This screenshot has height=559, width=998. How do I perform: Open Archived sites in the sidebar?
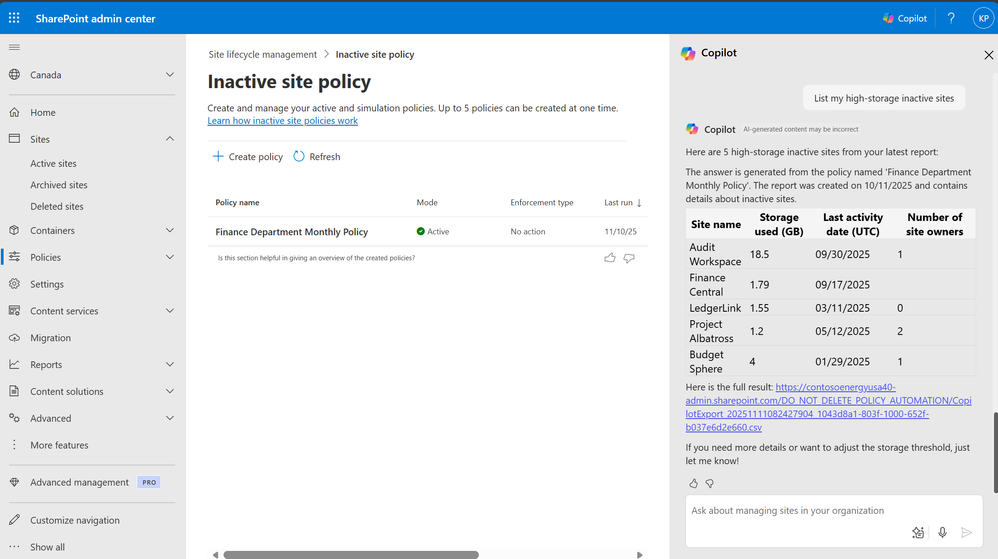pos(59,185)
